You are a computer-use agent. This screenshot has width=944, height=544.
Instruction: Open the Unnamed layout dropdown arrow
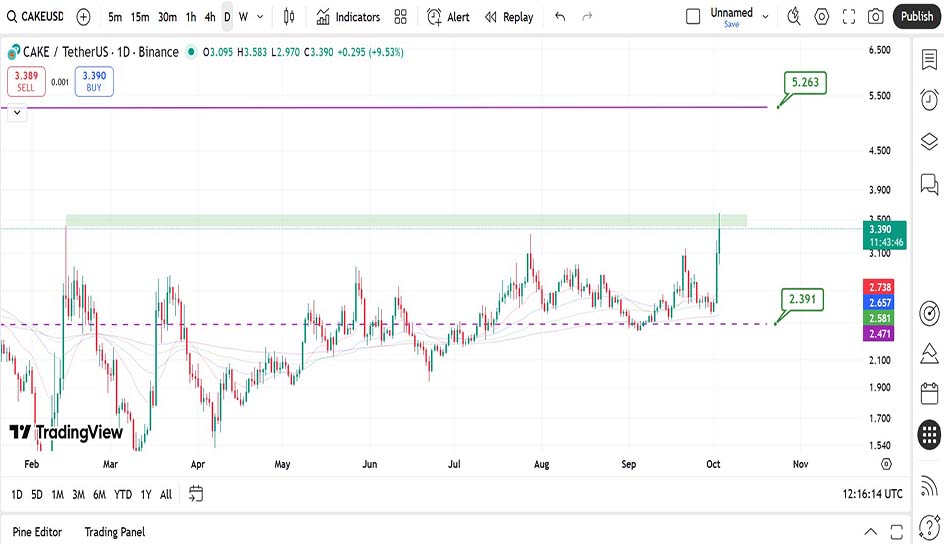767,17
